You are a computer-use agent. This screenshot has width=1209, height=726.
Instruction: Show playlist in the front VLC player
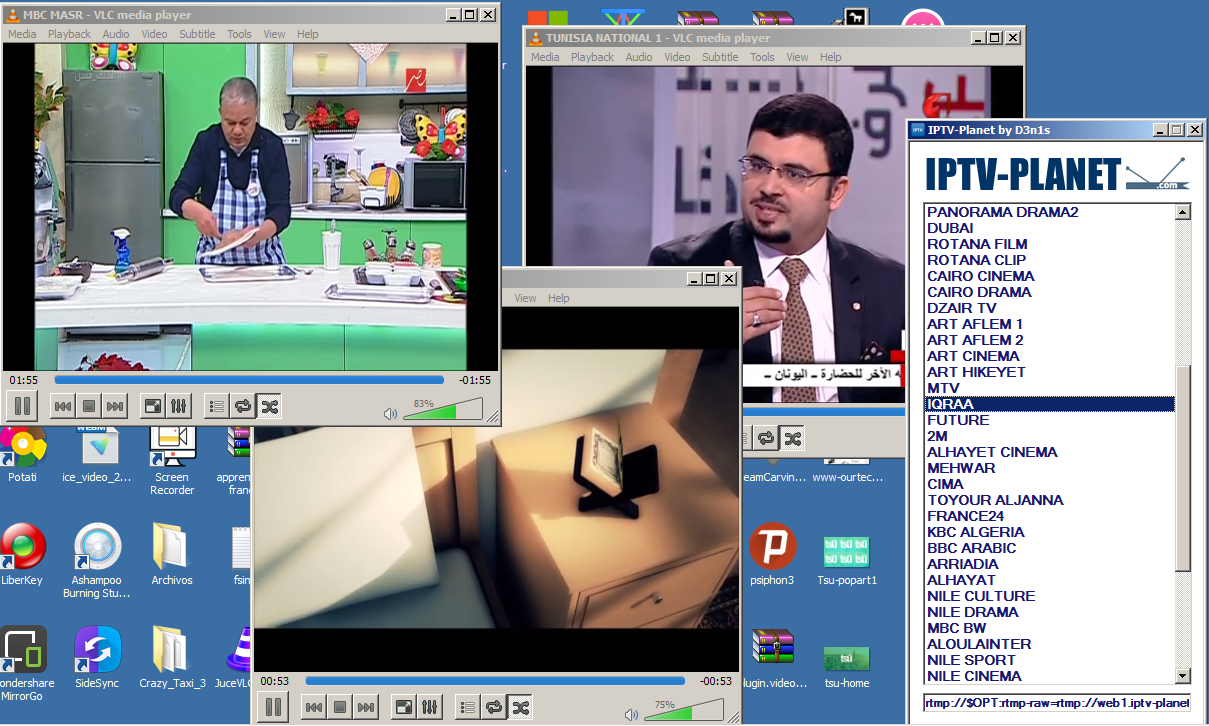(468, 707)
